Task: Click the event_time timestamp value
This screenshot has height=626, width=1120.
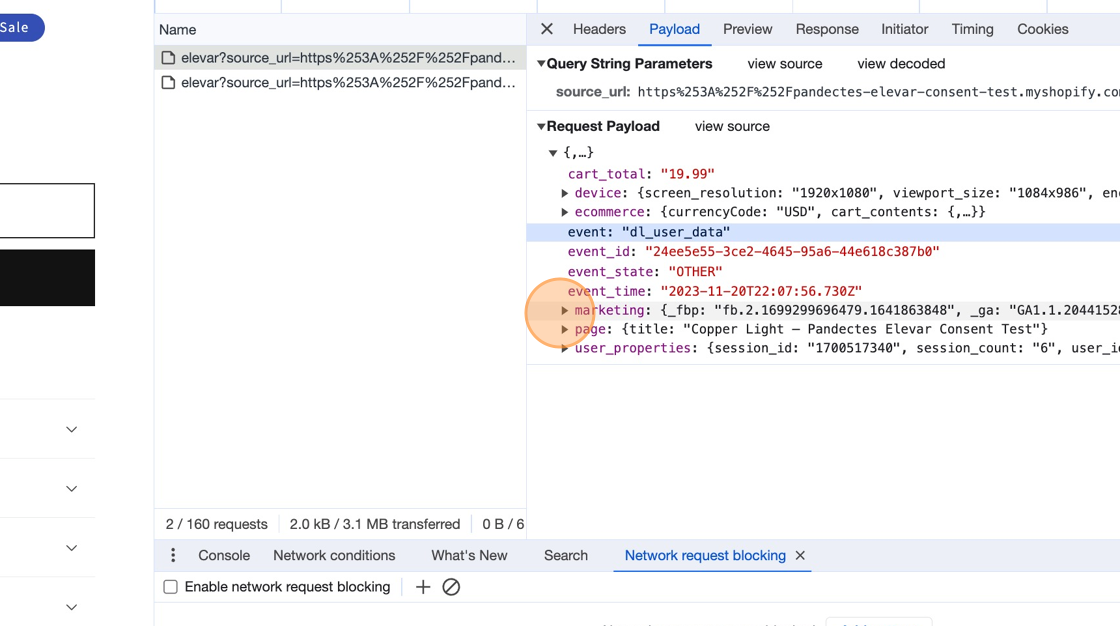Action: pos(761,291)
